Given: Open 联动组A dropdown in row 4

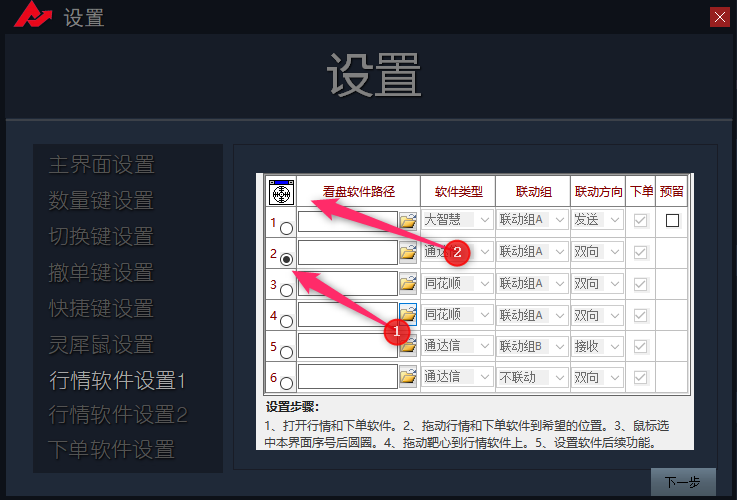Looking at the screenshot, I should click(532, 315).
